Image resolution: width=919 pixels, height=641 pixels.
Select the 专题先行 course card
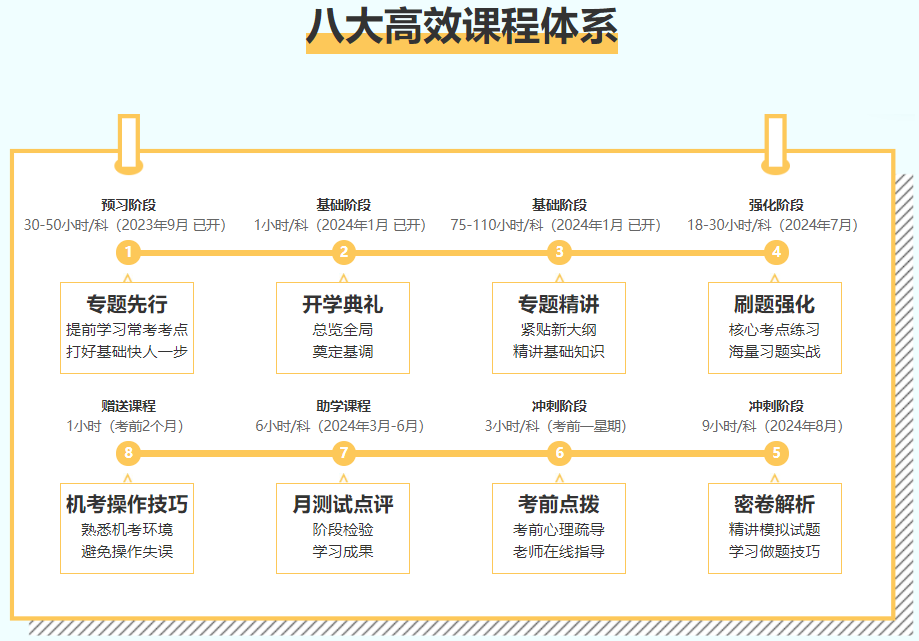(128, 326)
